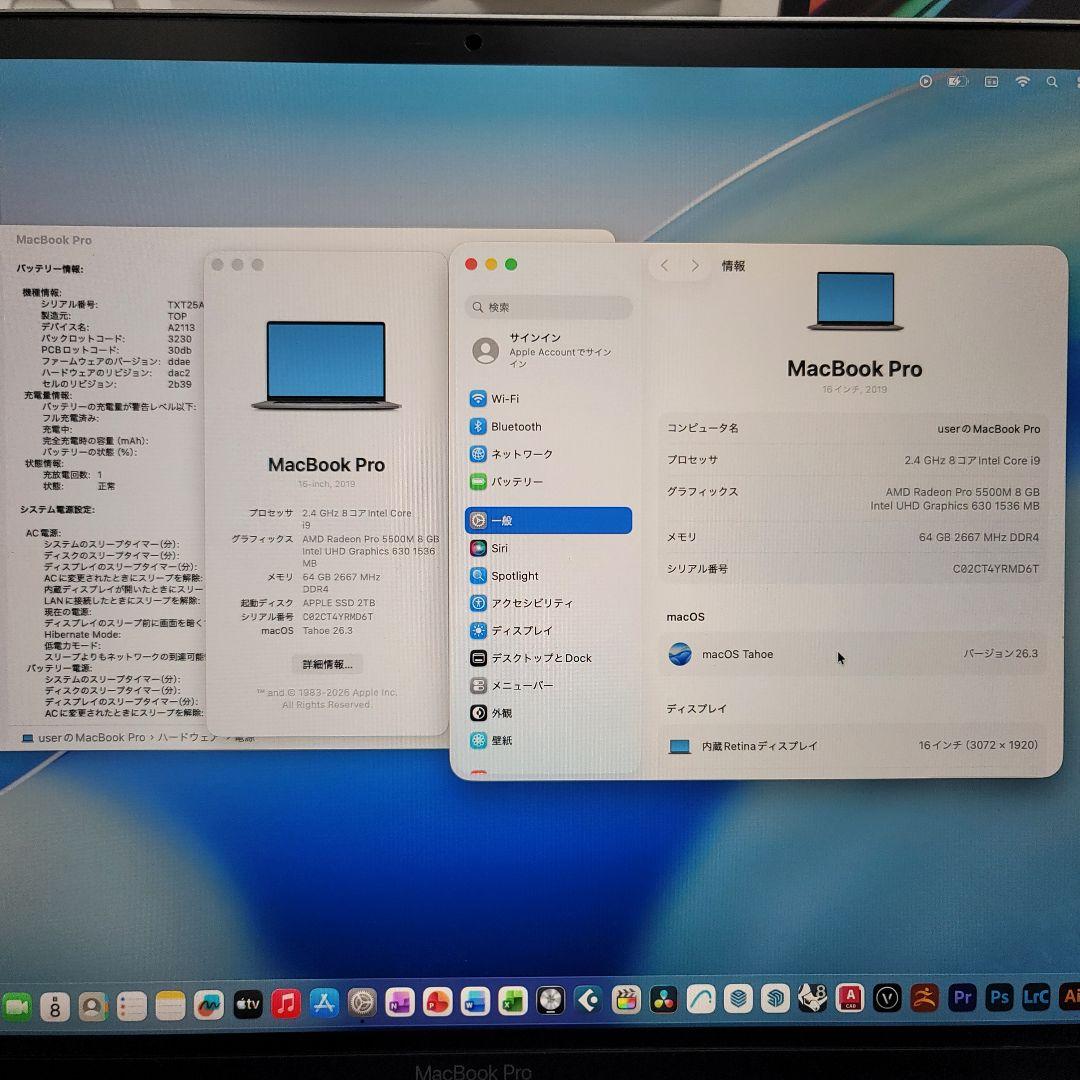
Task: Select 一般 in the Settings sidebar
Action: [x=549, y=520]
